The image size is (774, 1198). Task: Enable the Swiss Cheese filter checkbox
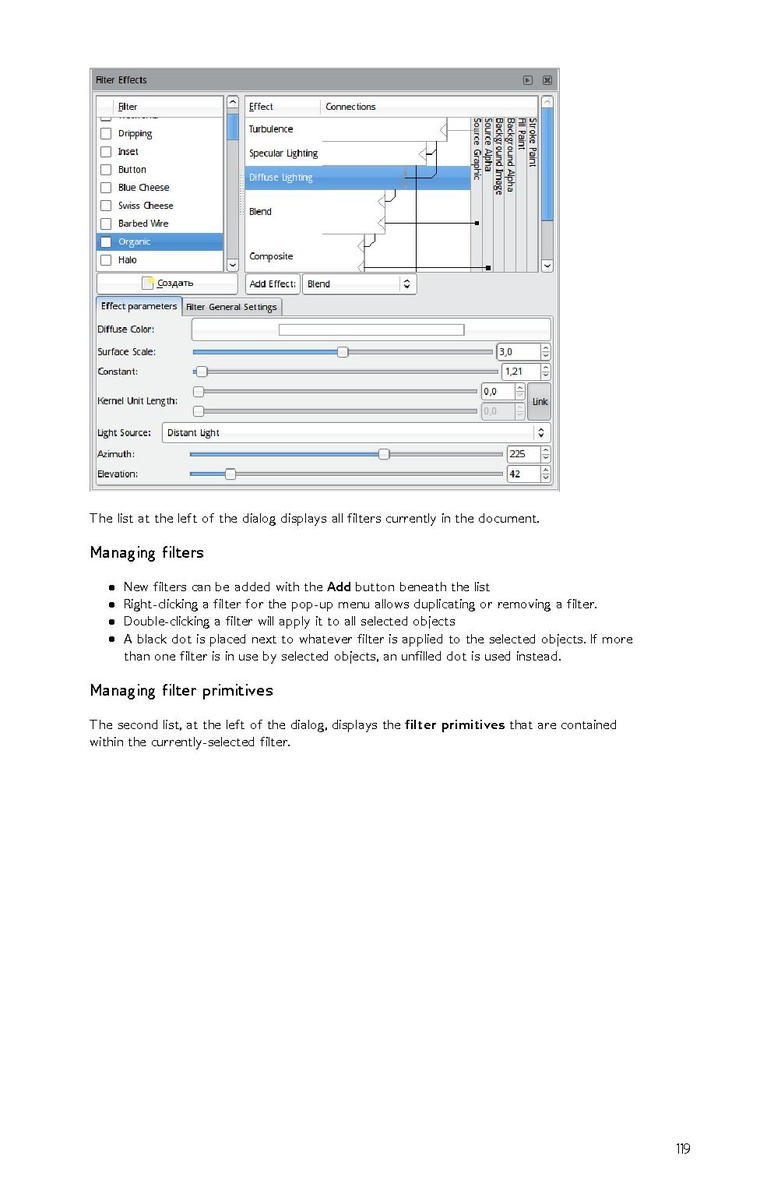pyautogui.click(x=106, y=206)
